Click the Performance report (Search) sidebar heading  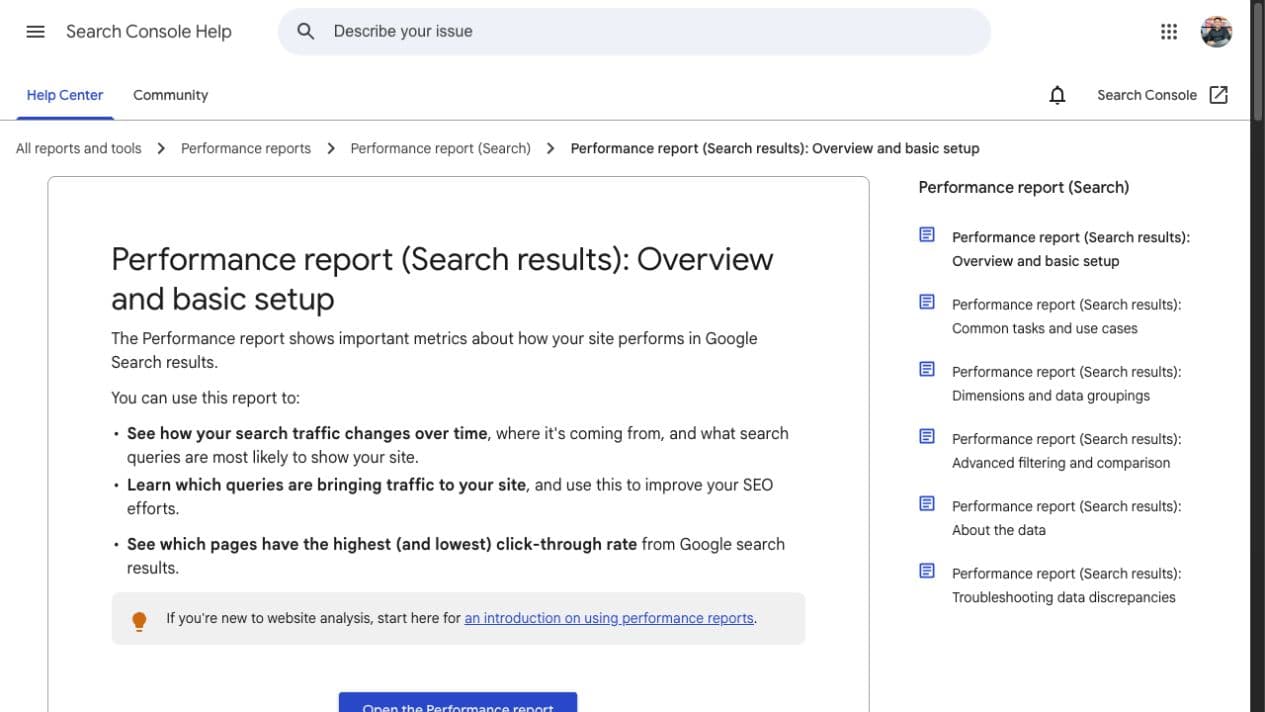[x=1024, y=187]
